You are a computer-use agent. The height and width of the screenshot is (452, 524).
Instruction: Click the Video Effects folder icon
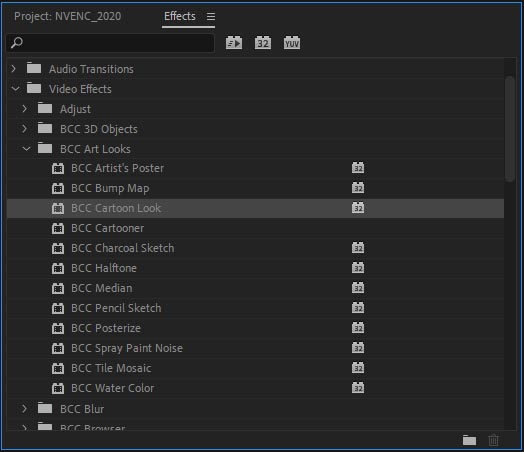pyautogui.click(x=34, y=88)
